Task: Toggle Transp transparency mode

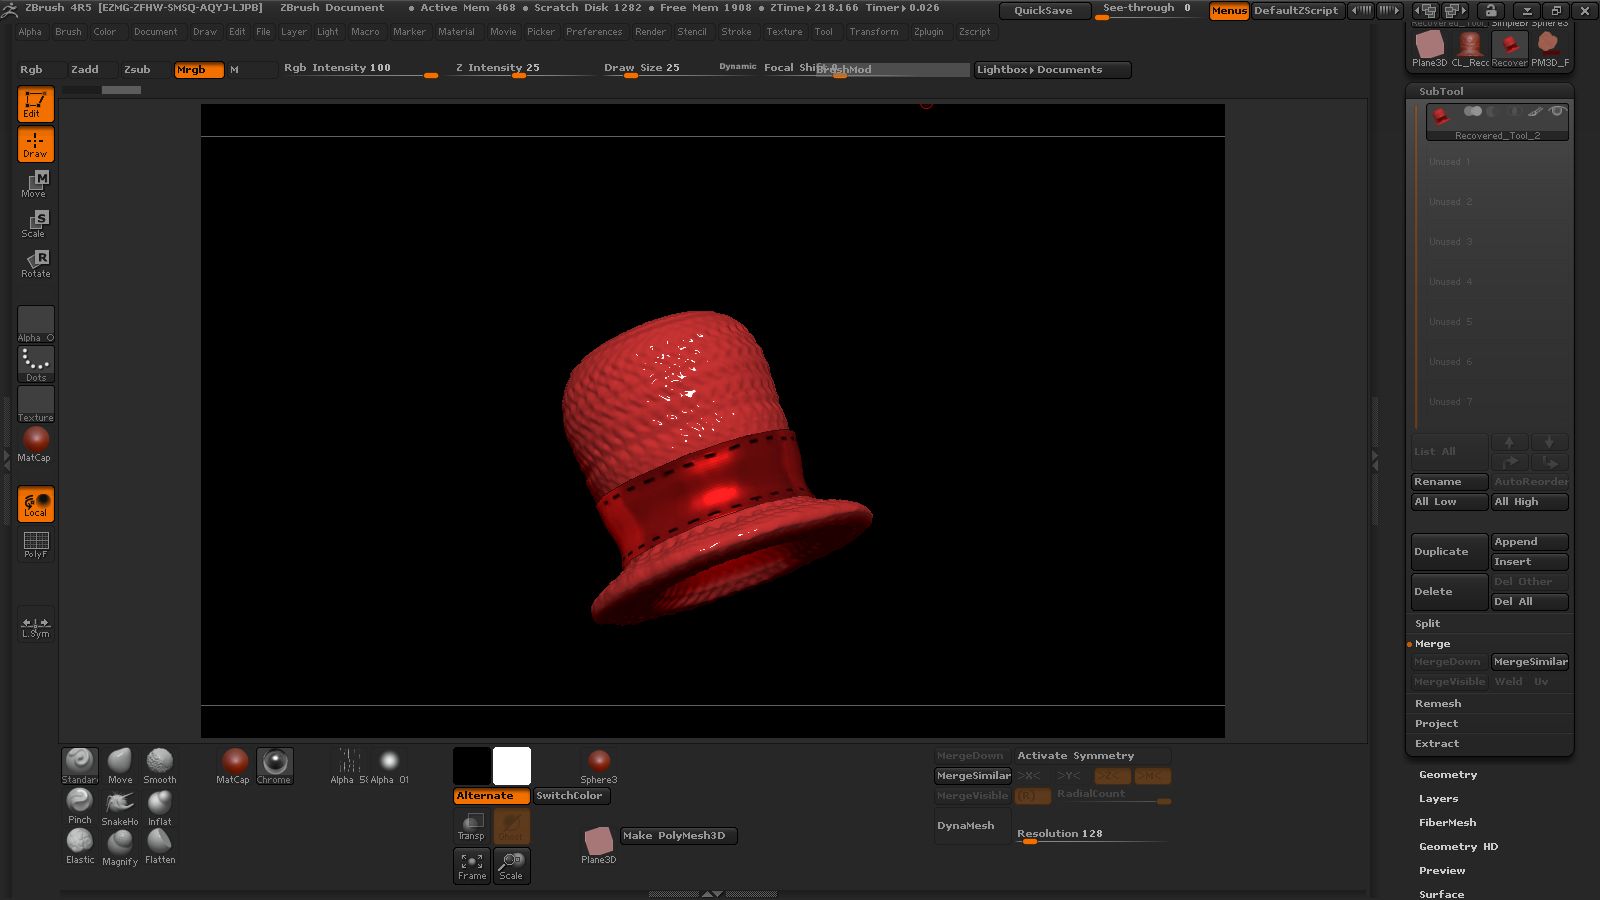Action: tap(471, 825)
